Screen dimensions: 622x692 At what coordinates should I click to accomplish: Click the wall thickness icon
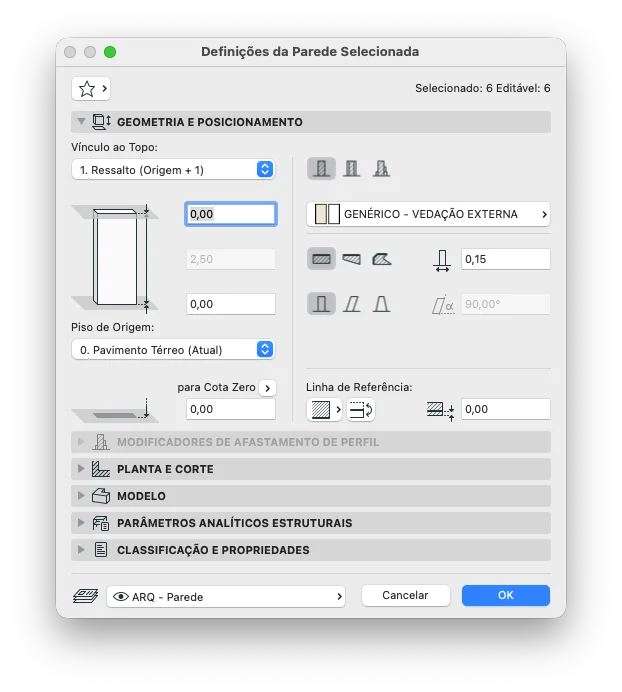pyautogui.click(x=442, y=260)
